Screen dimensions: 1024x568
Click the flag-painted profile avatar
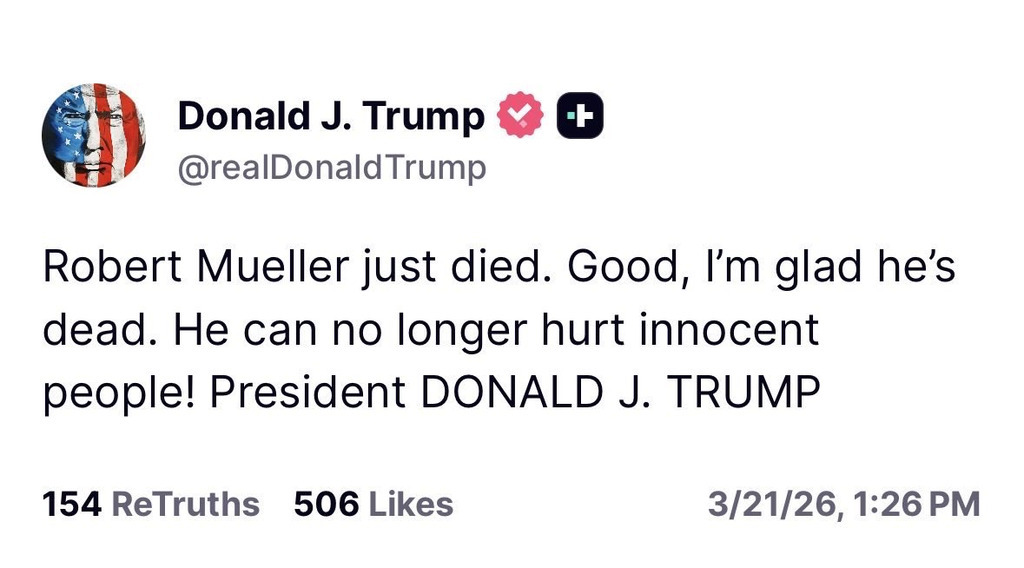(x=93, y=134)
